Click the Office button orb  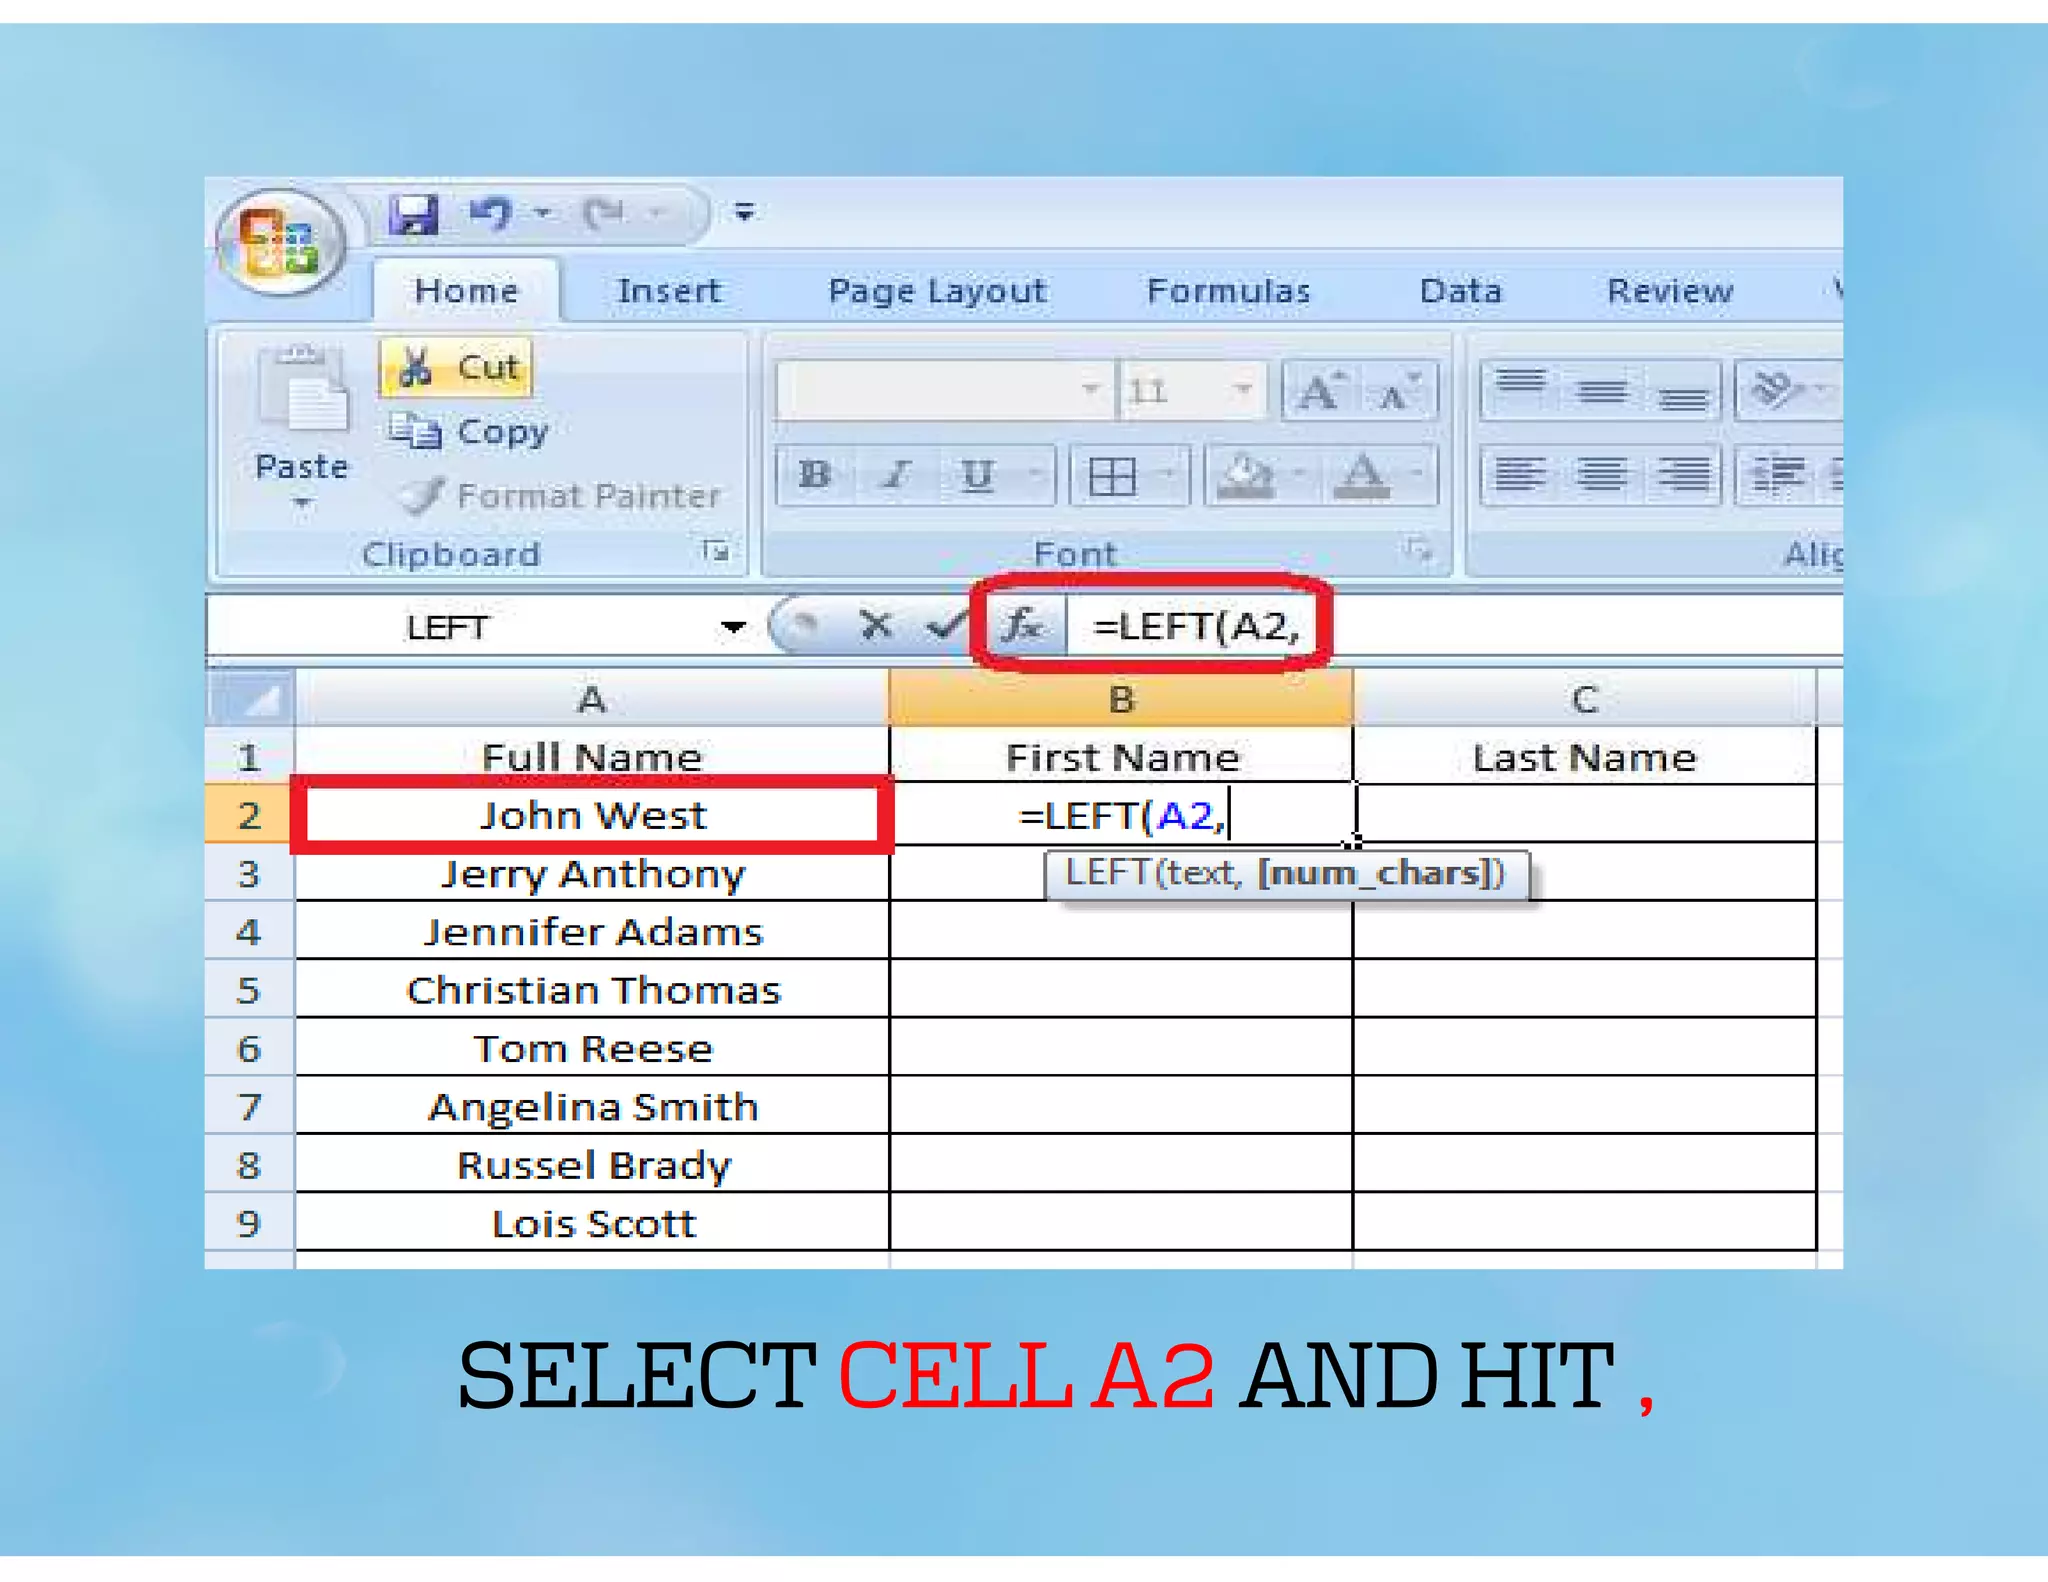click(x=281, y=243)
